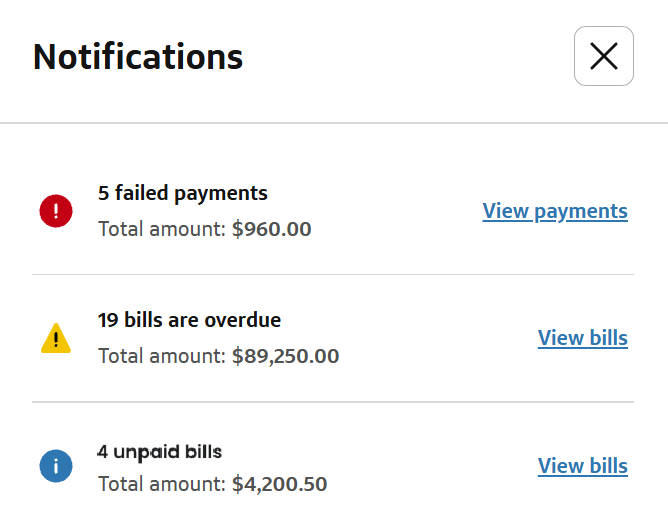The width and height of the screenshot is (668, 526).
Task: Open the View payments link
Action: (555, 211)
